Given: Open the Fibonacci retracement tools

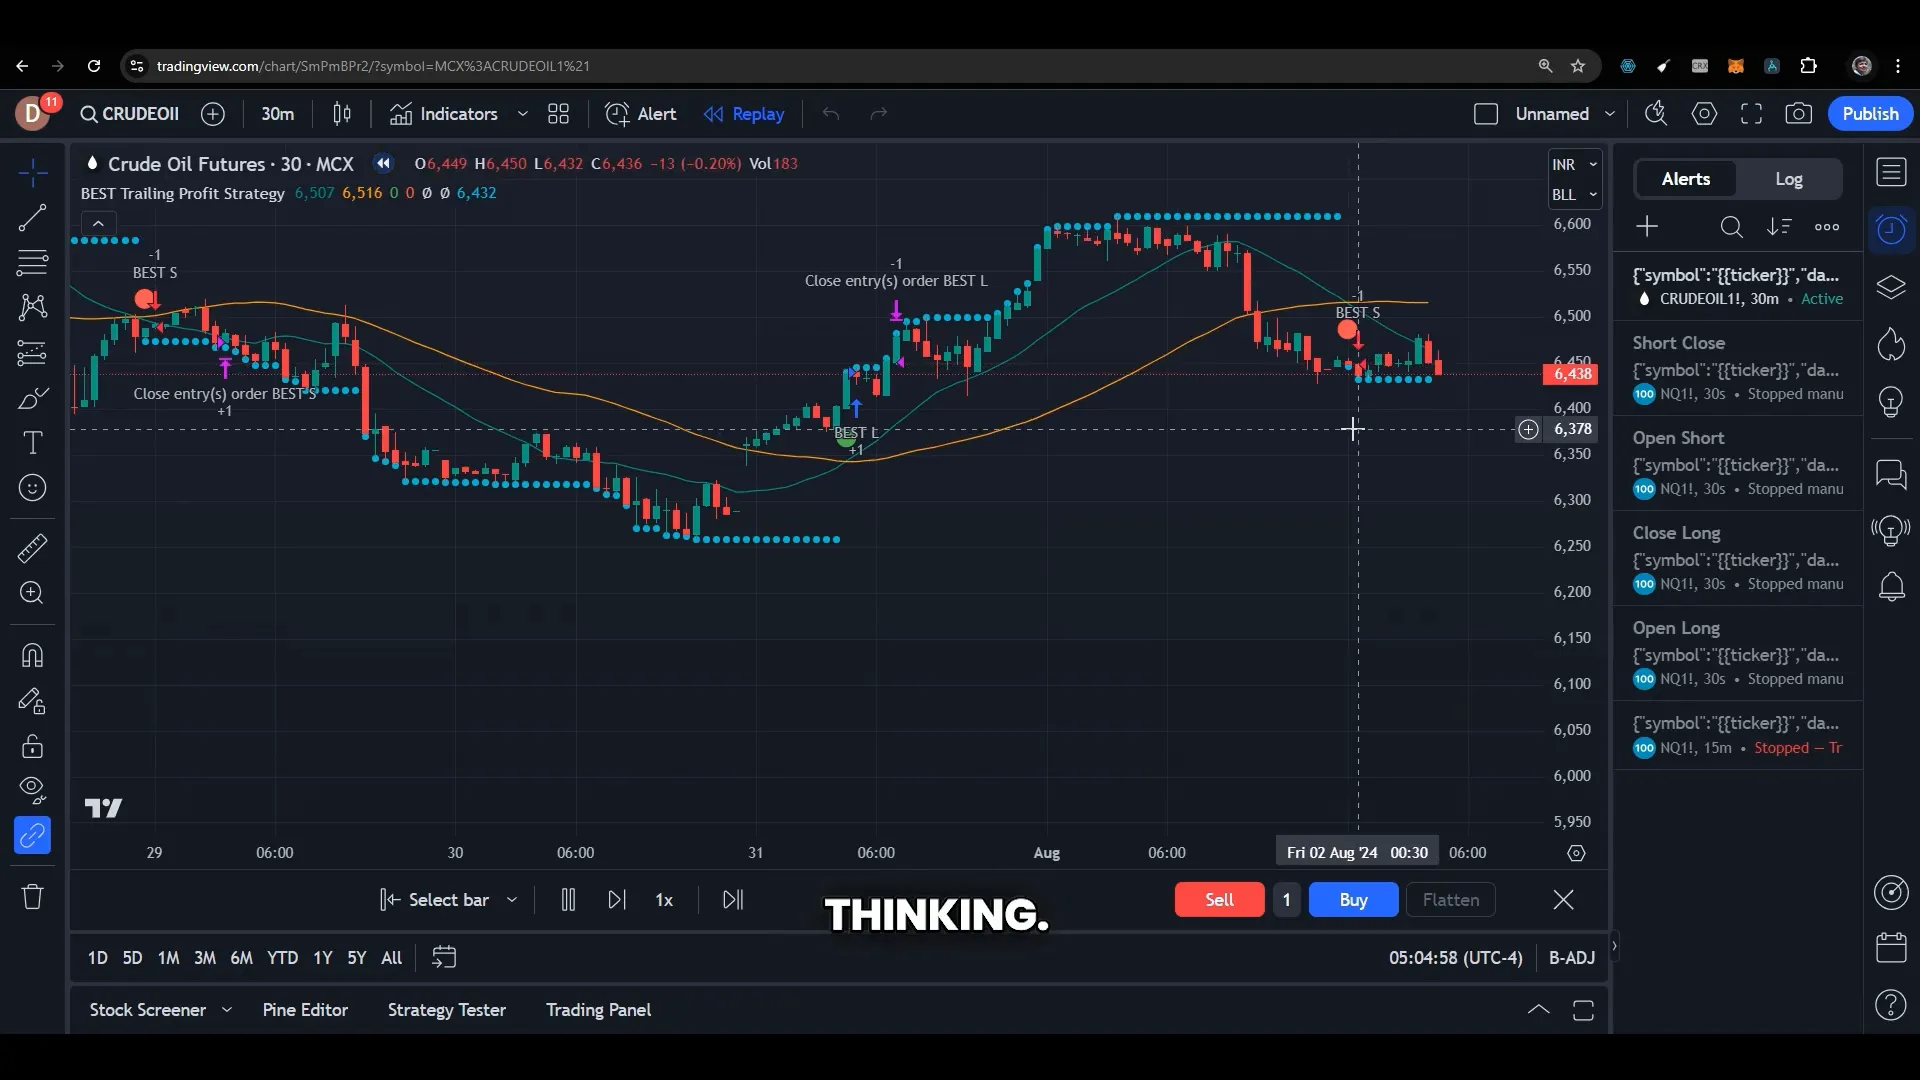Looking at the screenshot, I should [32, 263].
